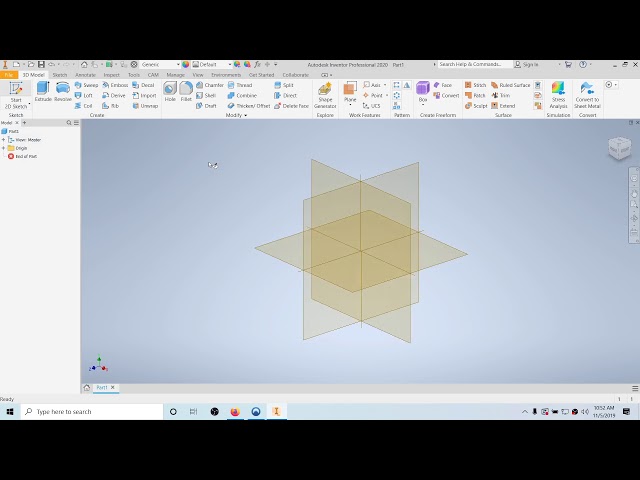Select the Revolve tool
Screen dimensions: 640x480
click(63, 91)
